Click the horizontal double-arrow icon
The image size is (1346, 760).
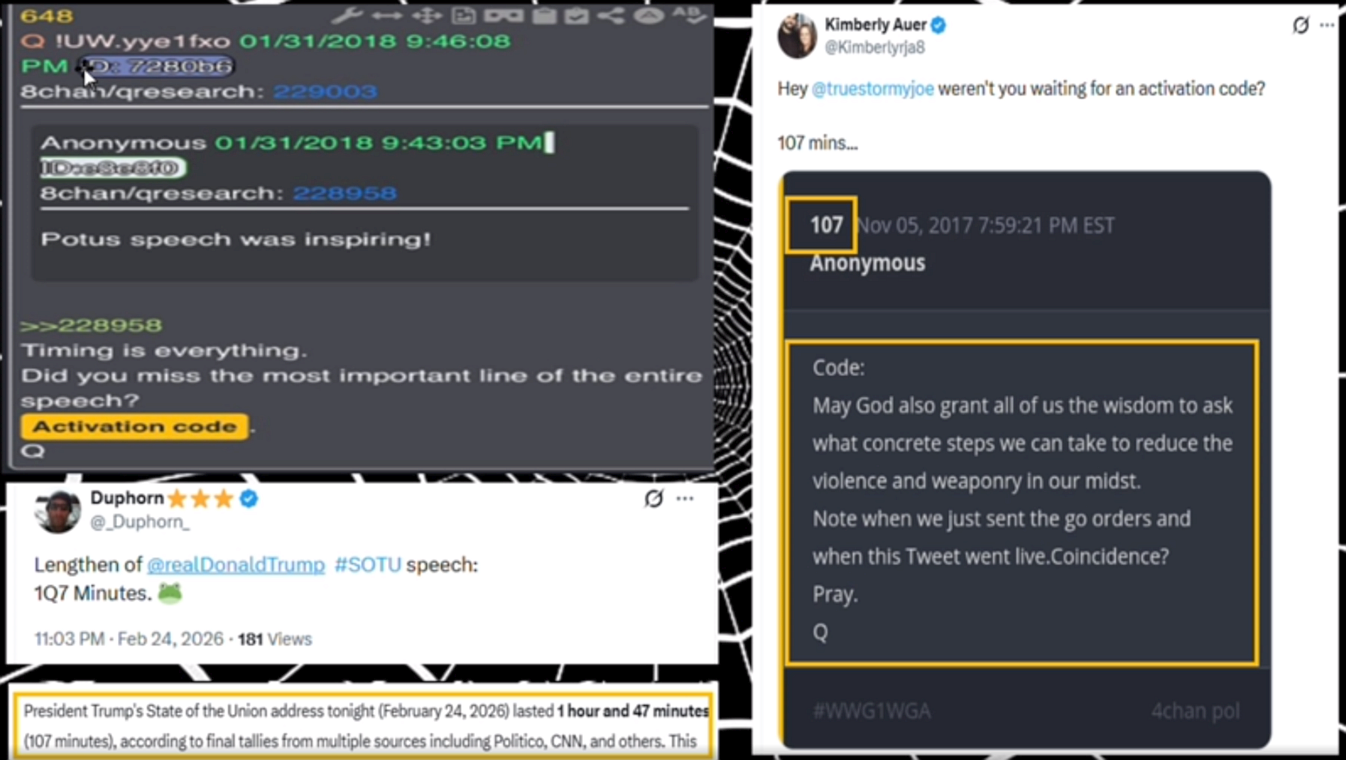tap(387, 16)
